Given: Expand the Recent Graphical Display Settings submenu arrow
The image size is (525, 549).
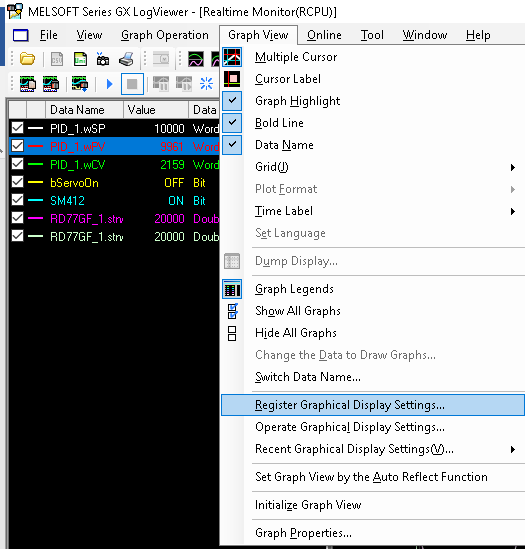Looking at the screenshot, I should 513,450.
